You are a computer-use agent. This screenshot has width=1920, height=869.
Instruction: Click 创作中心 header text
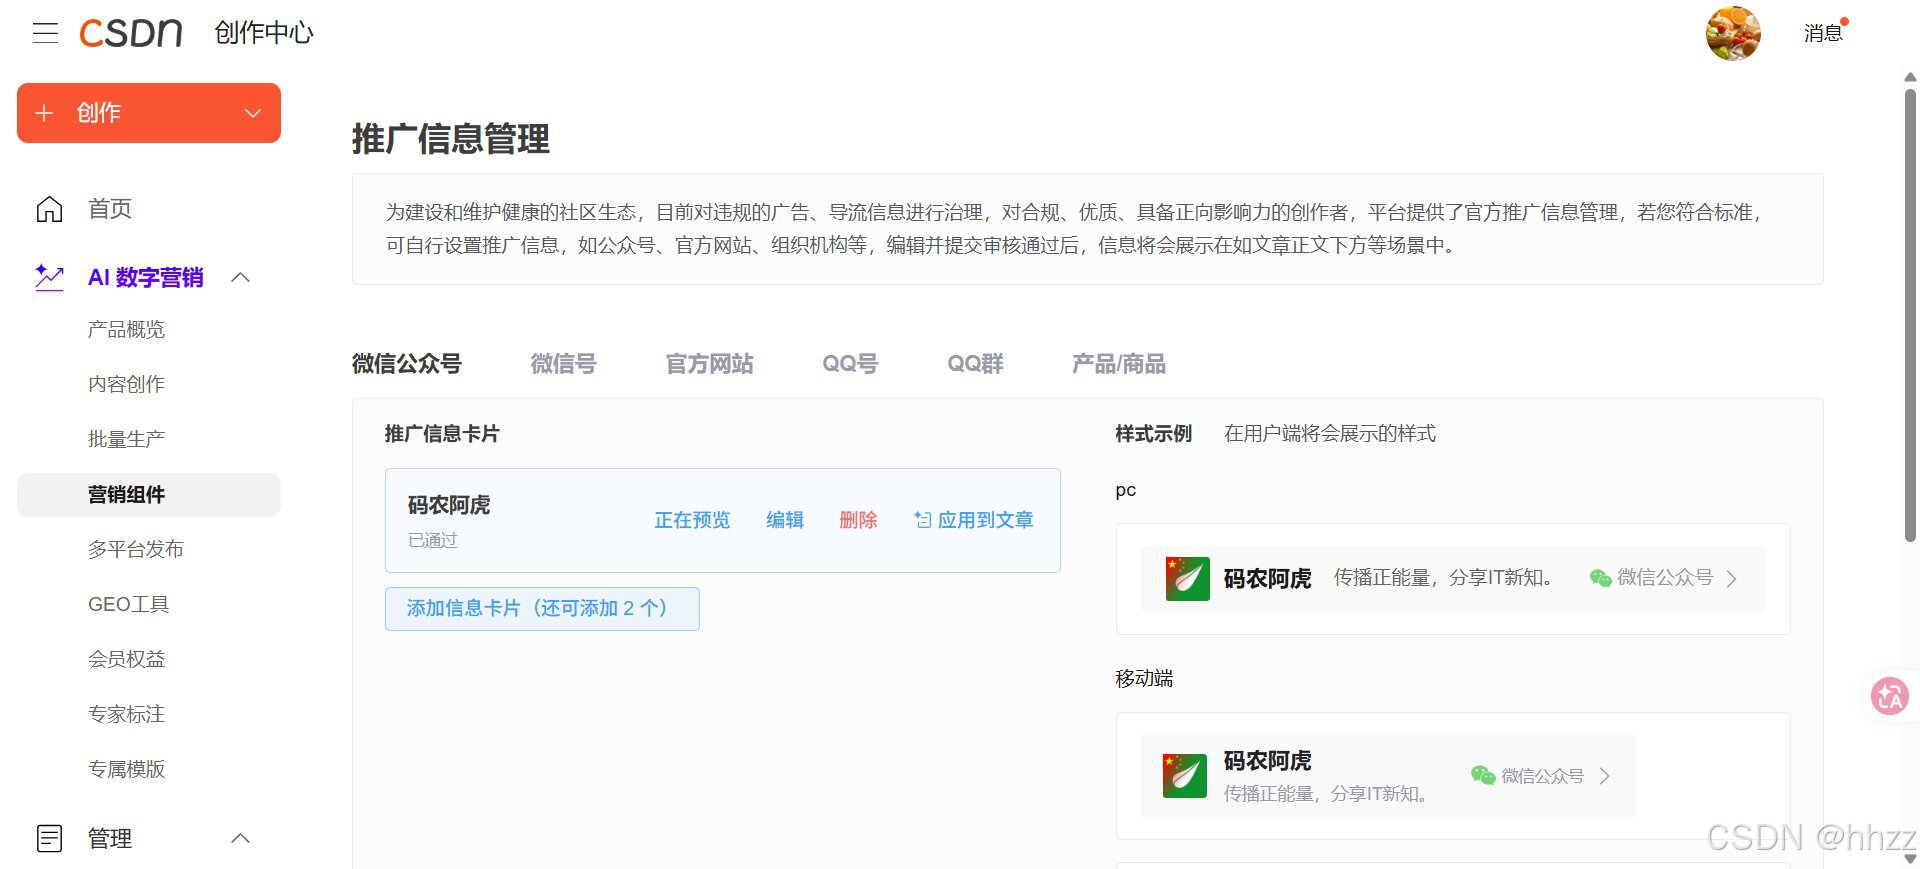(x=264, y=33)
